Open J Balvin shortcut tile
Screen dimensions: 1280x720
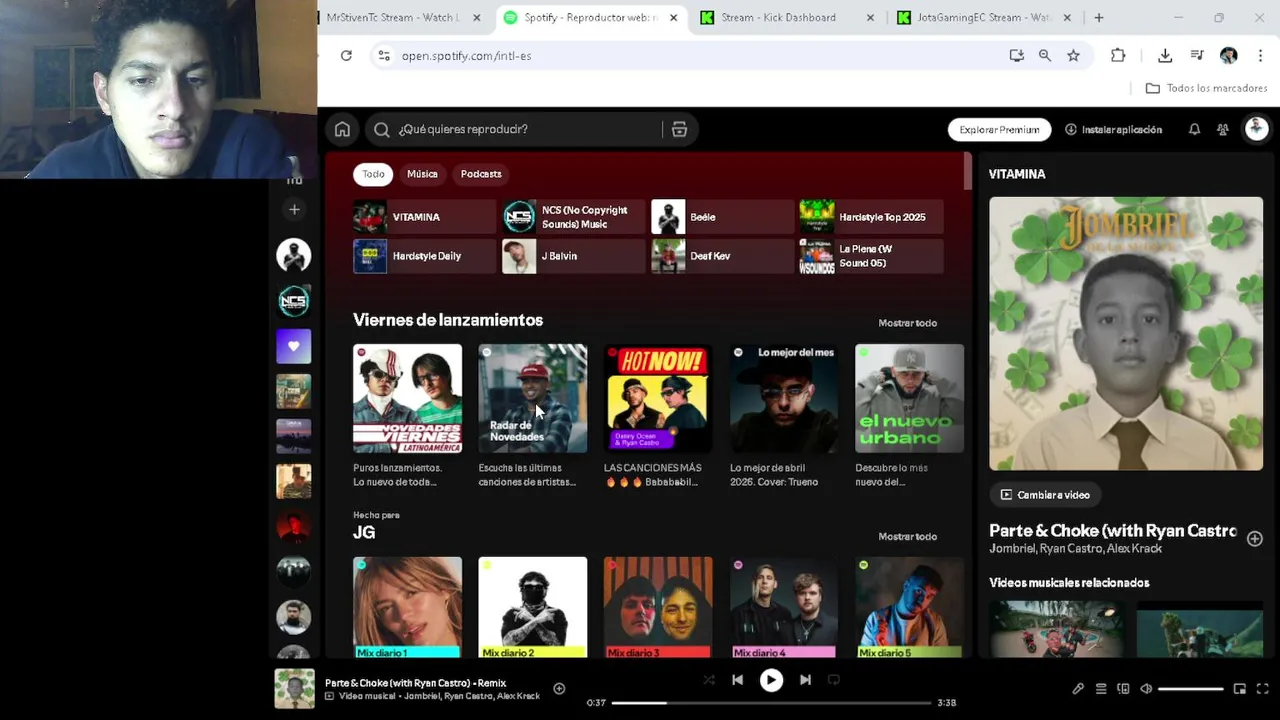pos(573,256)
